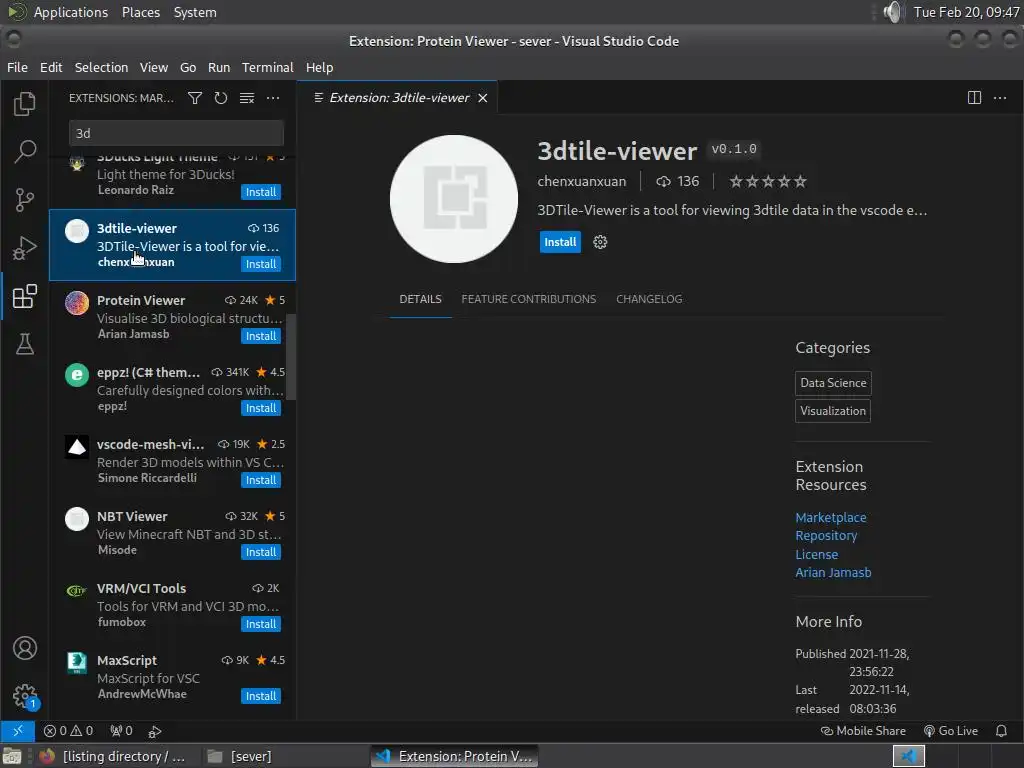Click the five-star rating of 3dtile-viewer
Image resolution: width=1024 pixels, height=768 pixels.
[768, 182]
